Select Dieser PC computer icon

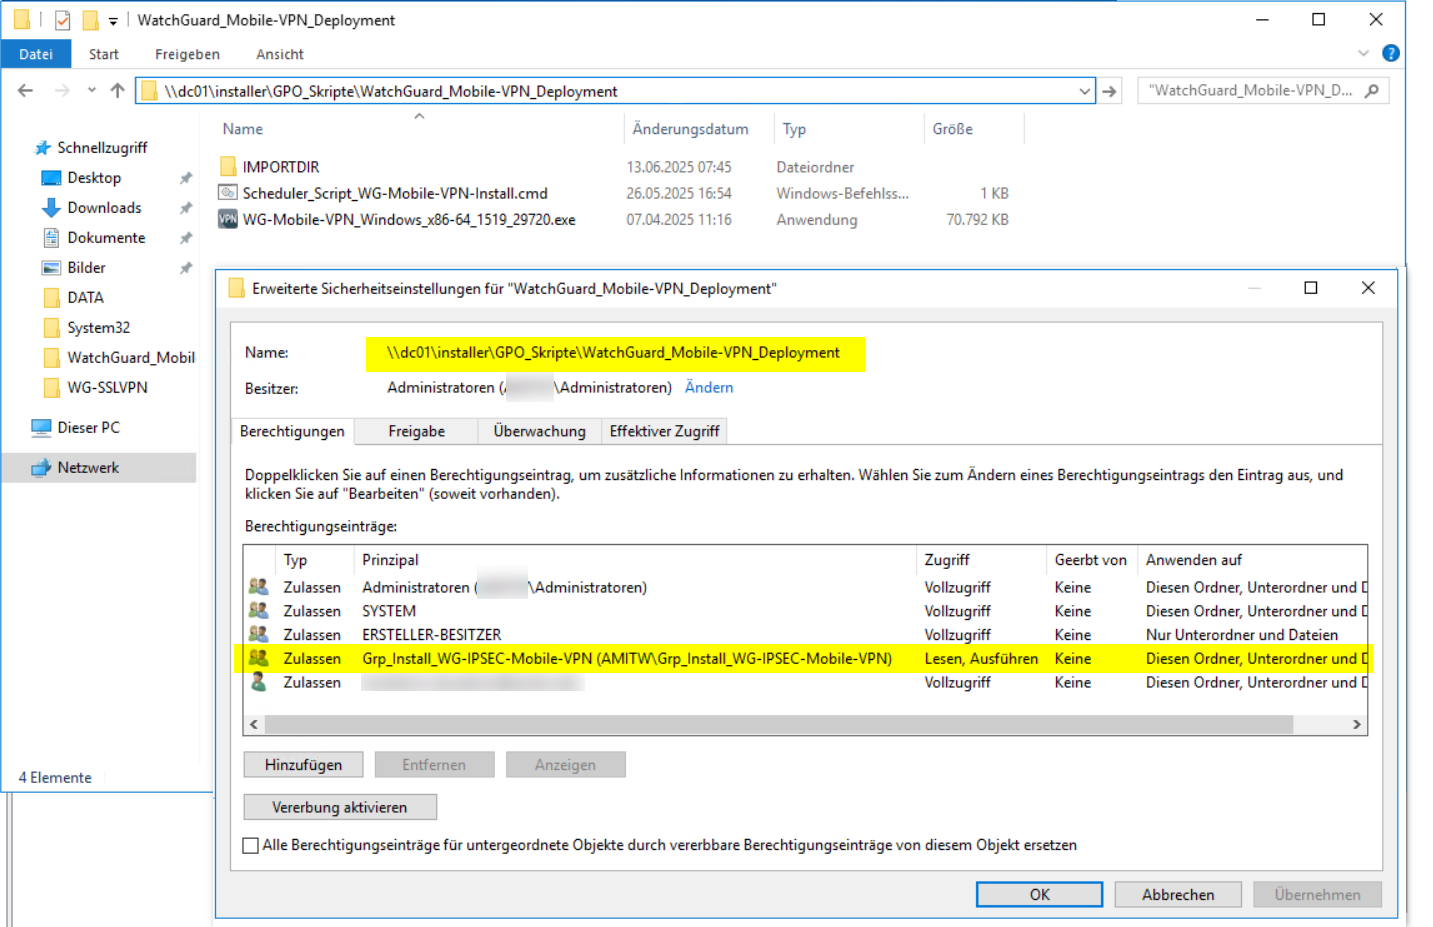click(x=41, y=428)
